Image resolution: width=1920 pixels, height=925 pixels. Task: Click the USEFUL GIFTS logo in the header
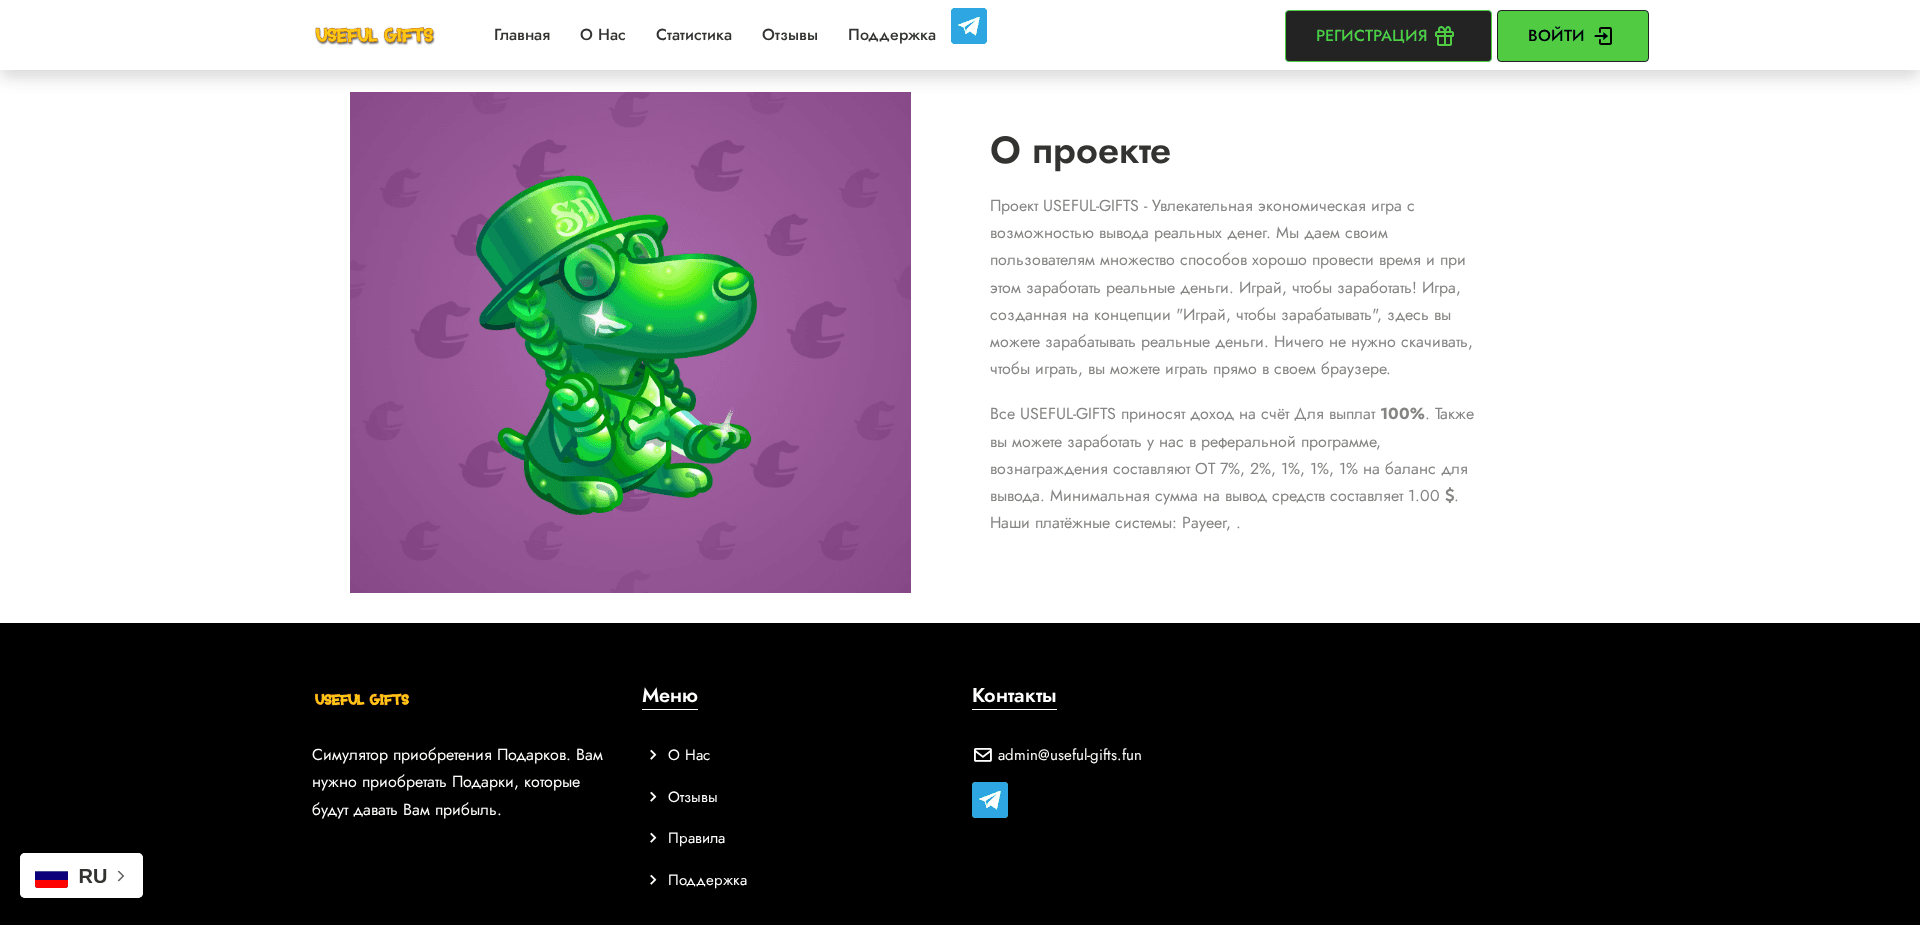tap(374, 35)
